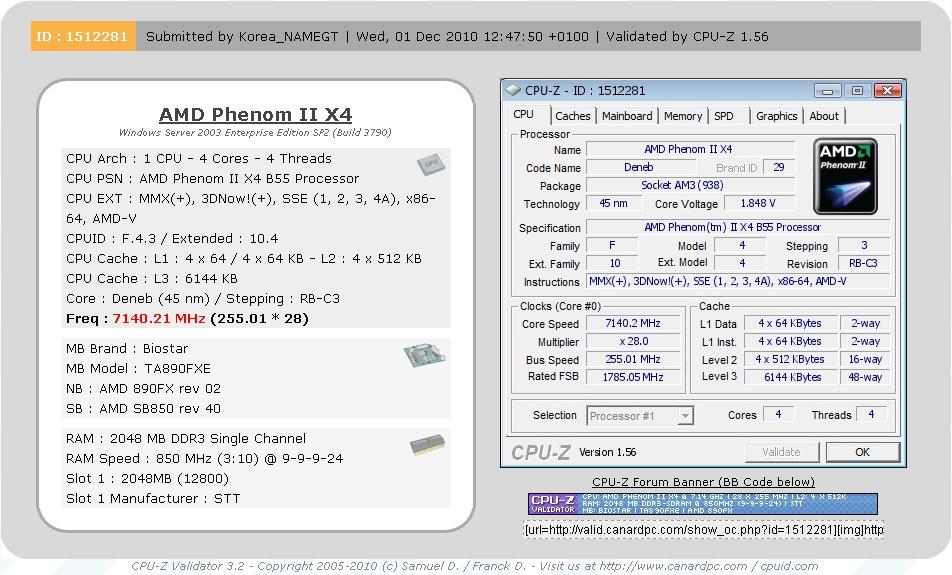Click the orange ID : 1512281 badge
The image size is (952, 575).
(83, 36)
